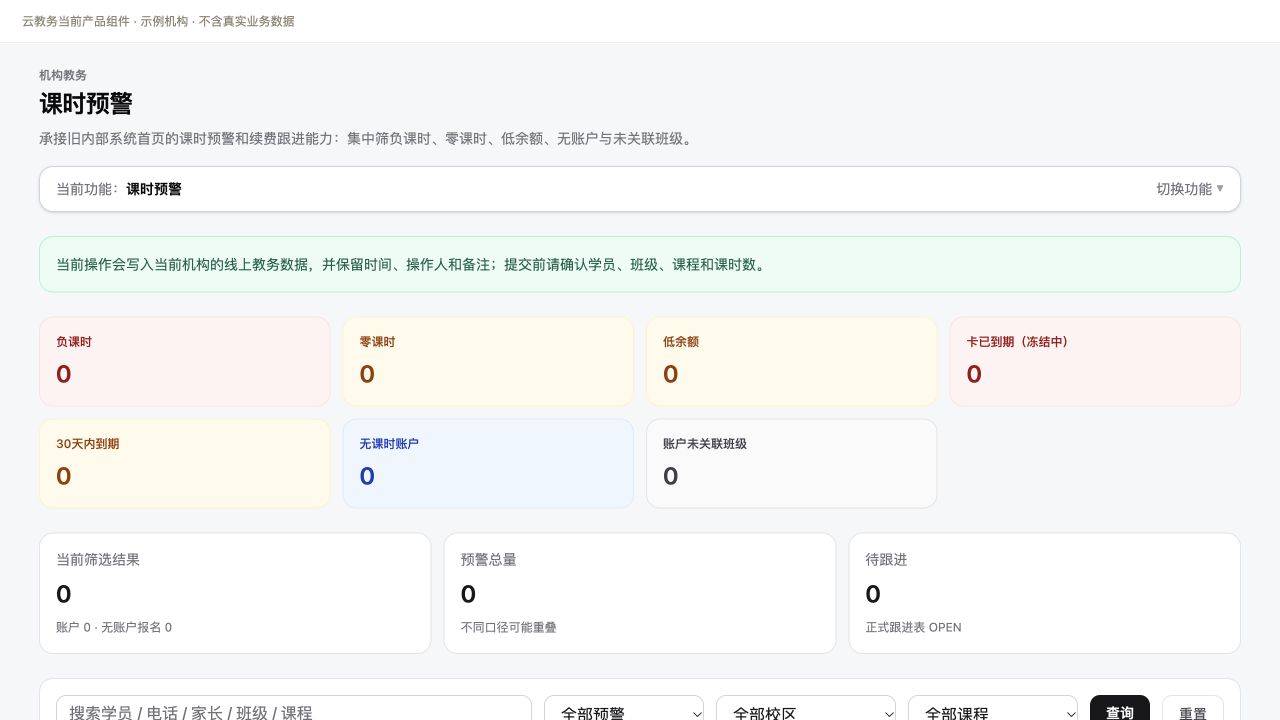Click the 当前筛选结果 summary card
The image size is (1280, 720).
click(x=235, y=593)
